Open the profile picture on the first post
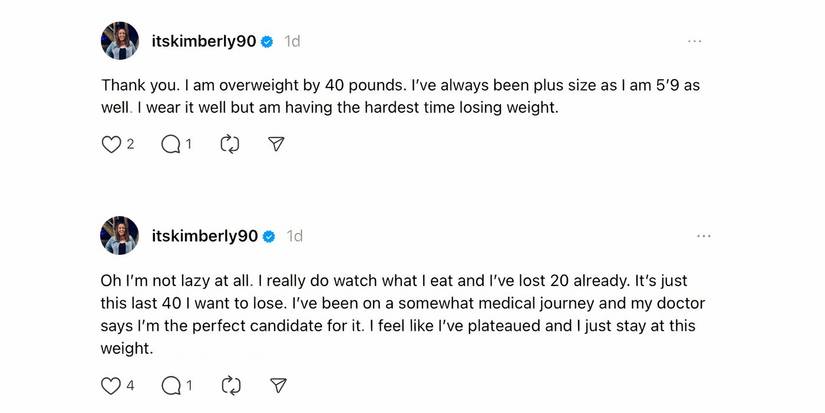Image resolution: width=825 pixels, height=413 pixels. pos(119,41)
